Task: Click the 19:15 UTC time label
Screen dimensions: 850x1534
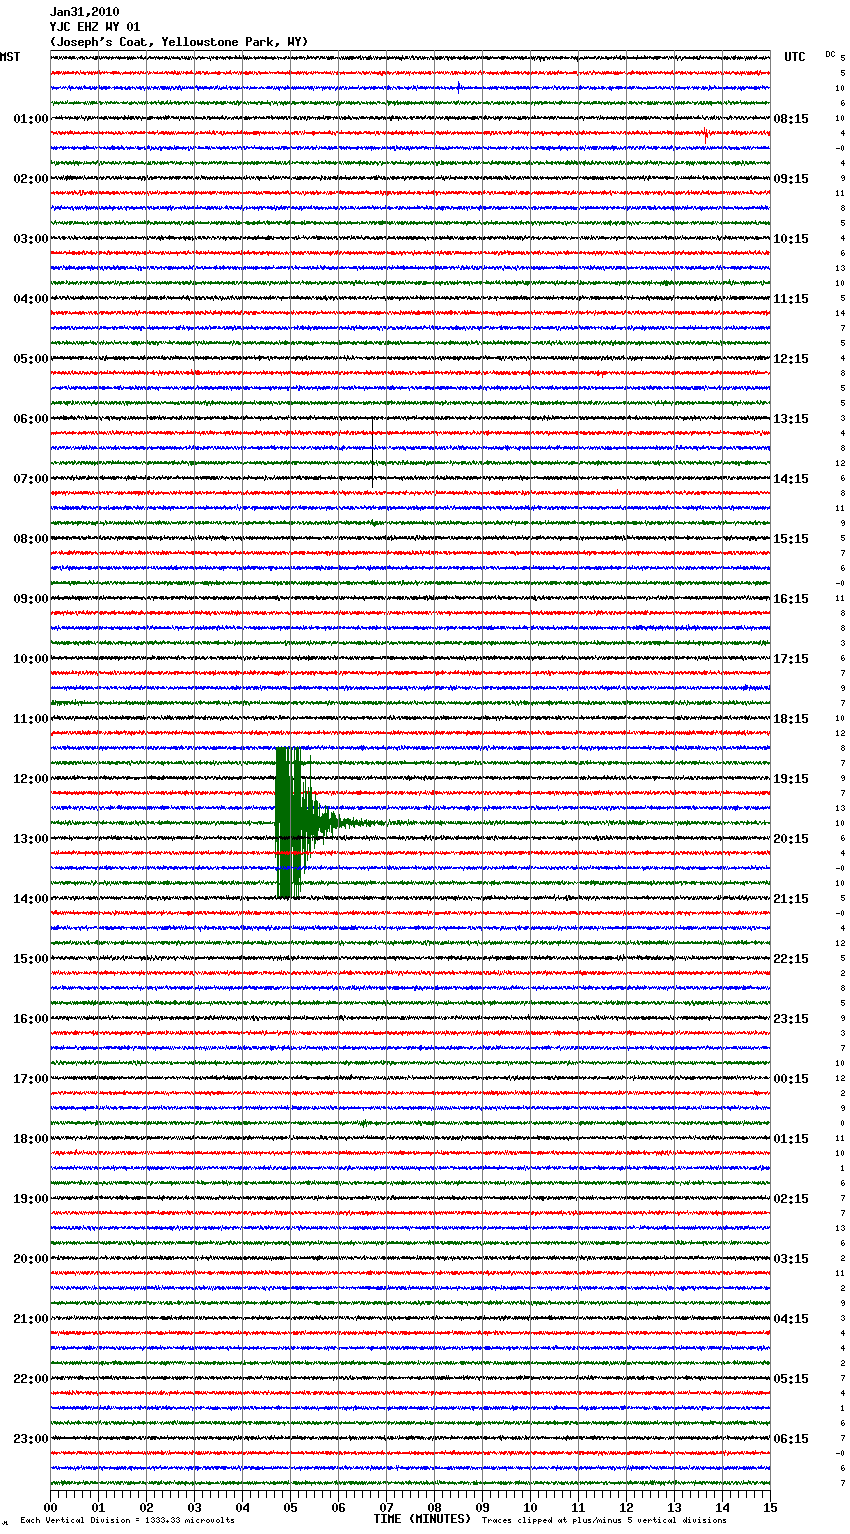Action: click(x=791, y=779)
